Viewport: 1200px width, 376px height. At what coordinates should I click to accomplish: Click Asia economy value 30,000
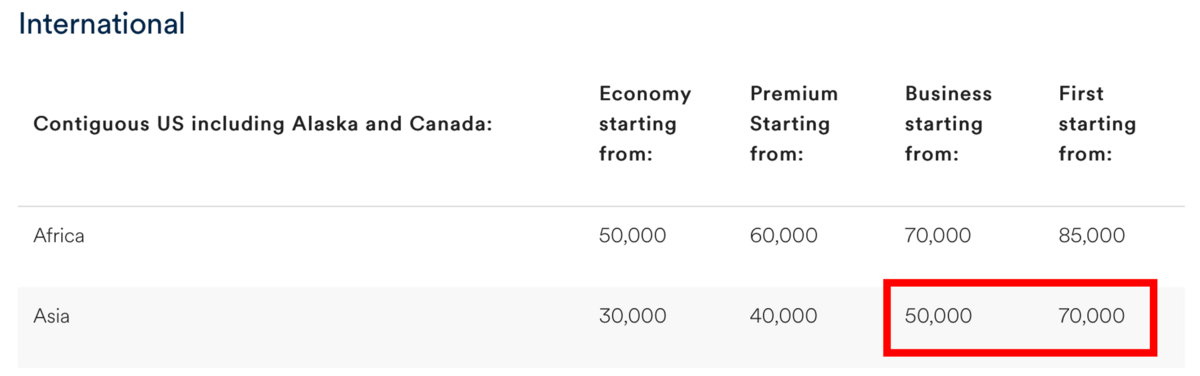(633, 316)
